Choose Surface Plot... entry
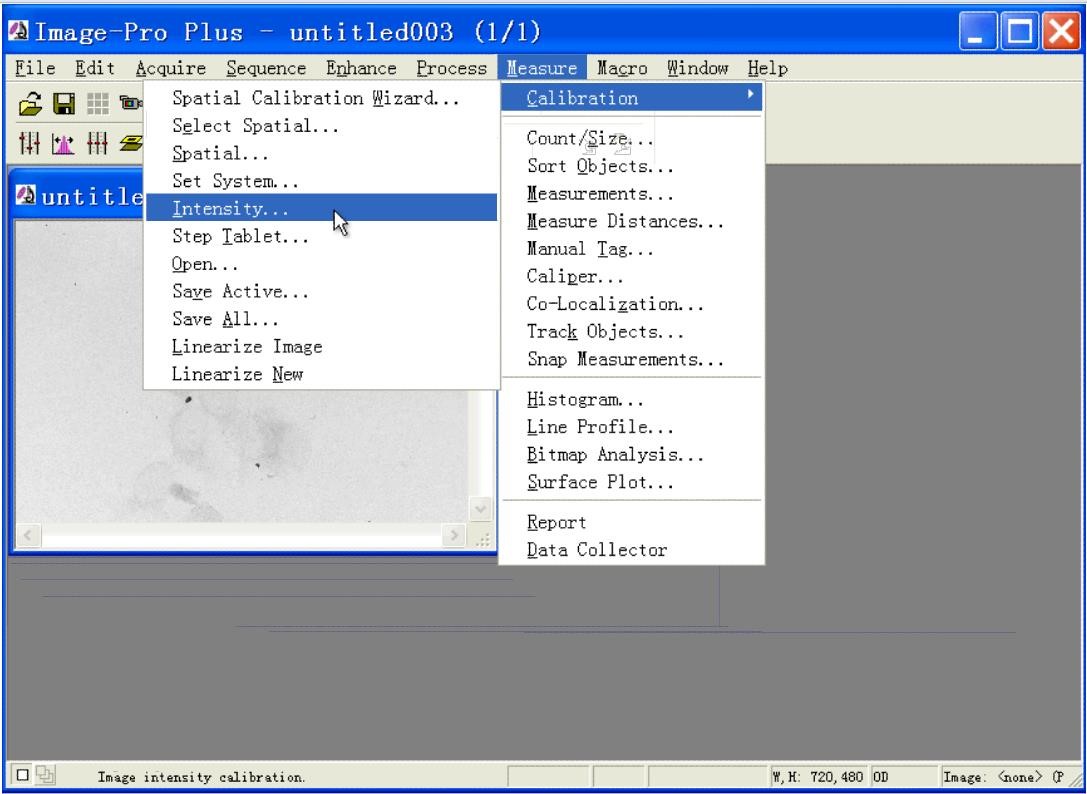This screenshot has width=1087, height=794. pyautogui.click(x=632, y=482)
